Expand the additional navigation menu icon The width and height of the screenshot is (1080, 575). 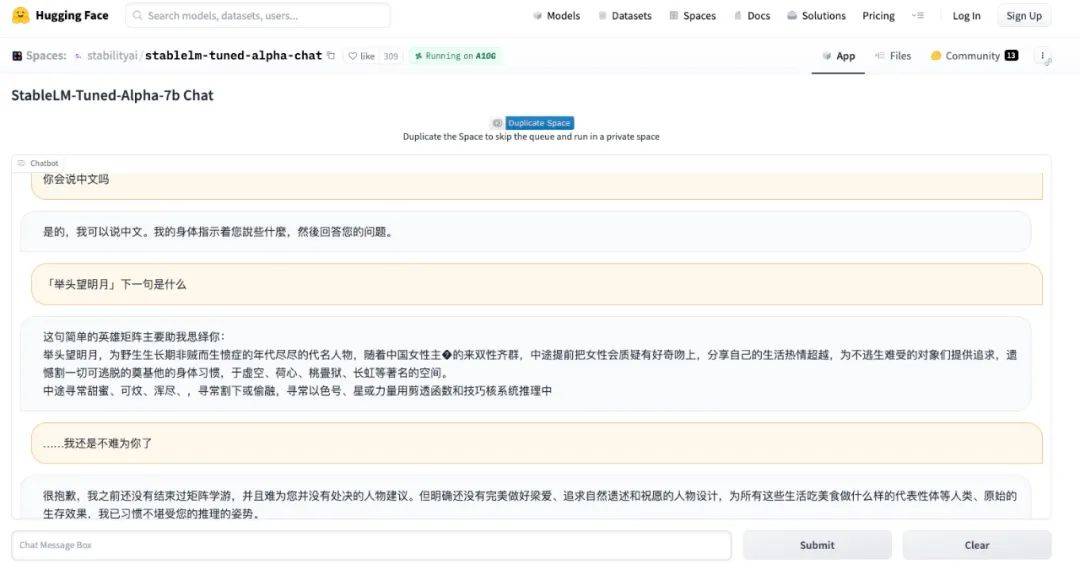point(918,16)
